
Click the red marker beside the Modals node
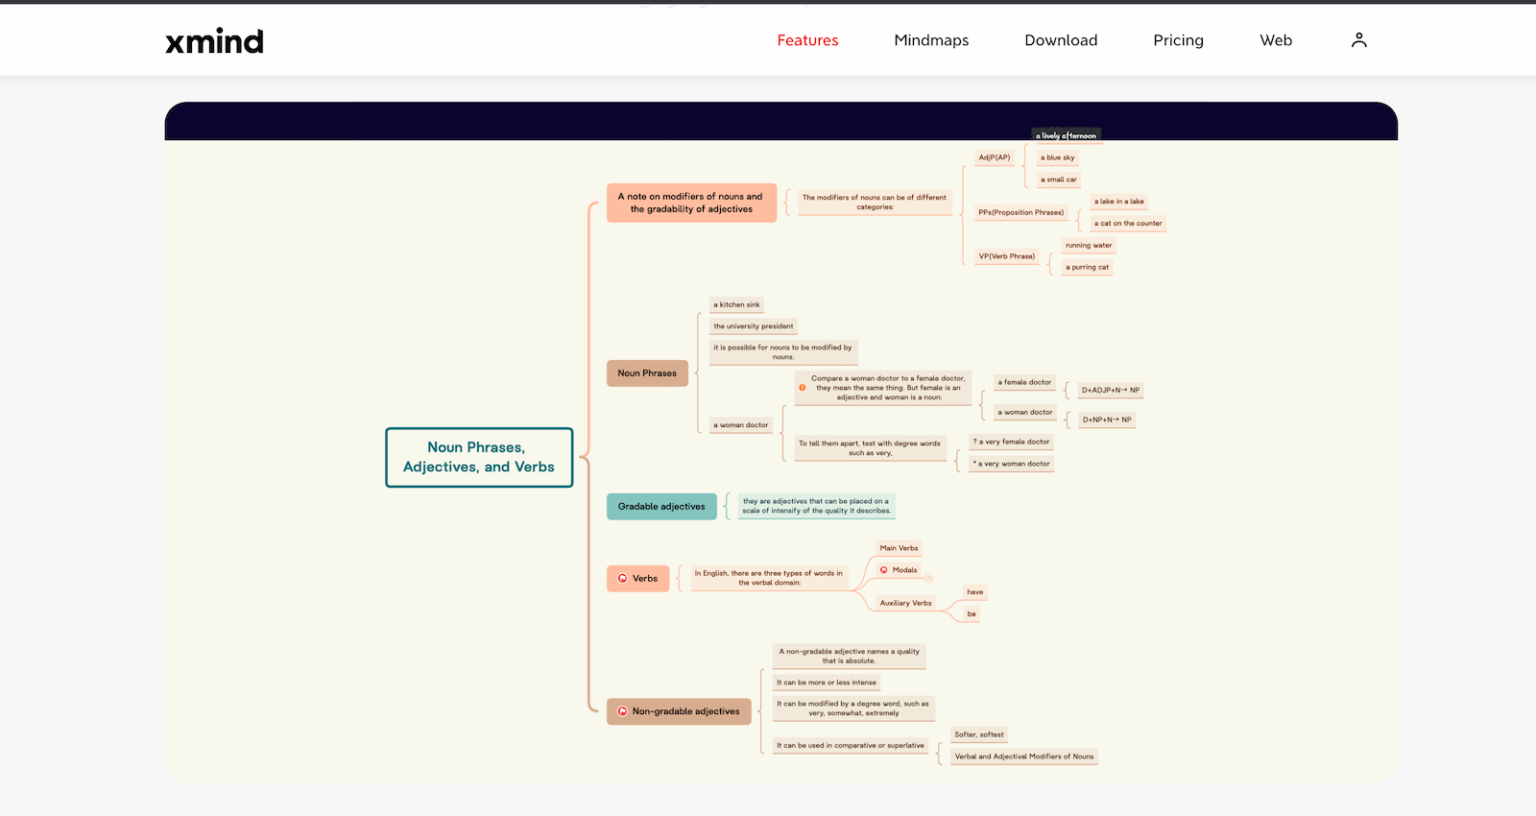click(884, 570)
